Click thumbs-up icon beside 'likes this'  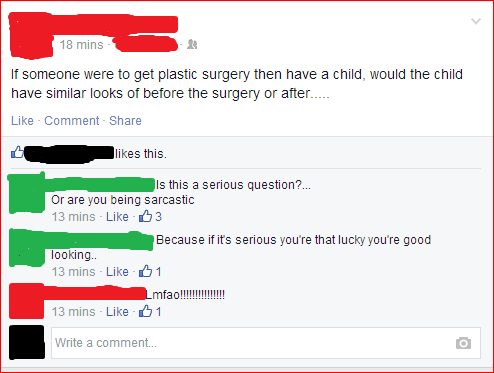coord(17,152)
